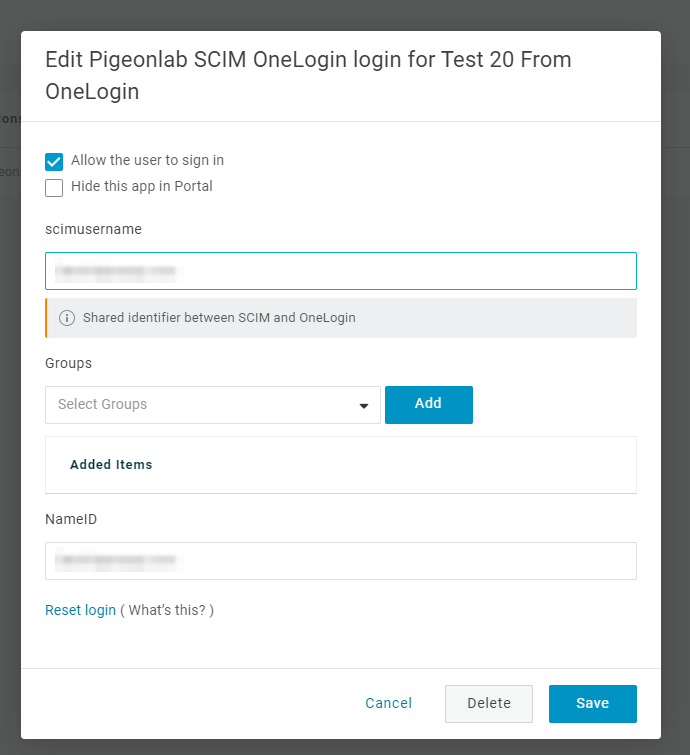Viewport: 690px width, 755px height.
Task: Click the caret arrow of Select Groups
Action: pyautogui.click(x=364, y=406)
